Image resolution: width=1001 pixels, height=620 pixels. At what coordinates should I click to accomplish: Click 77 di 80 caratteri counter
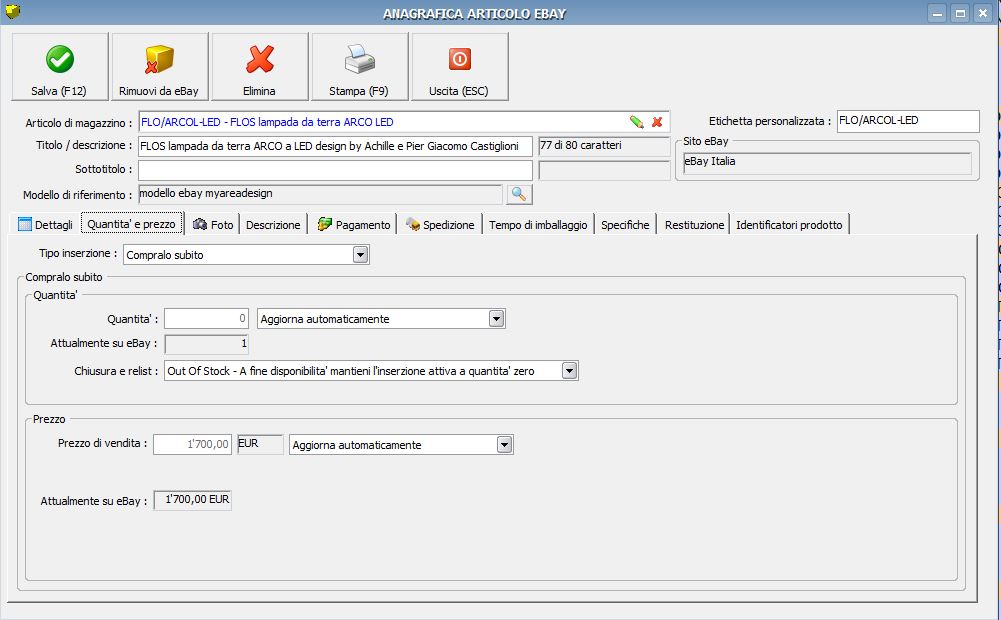click(604, 146)
